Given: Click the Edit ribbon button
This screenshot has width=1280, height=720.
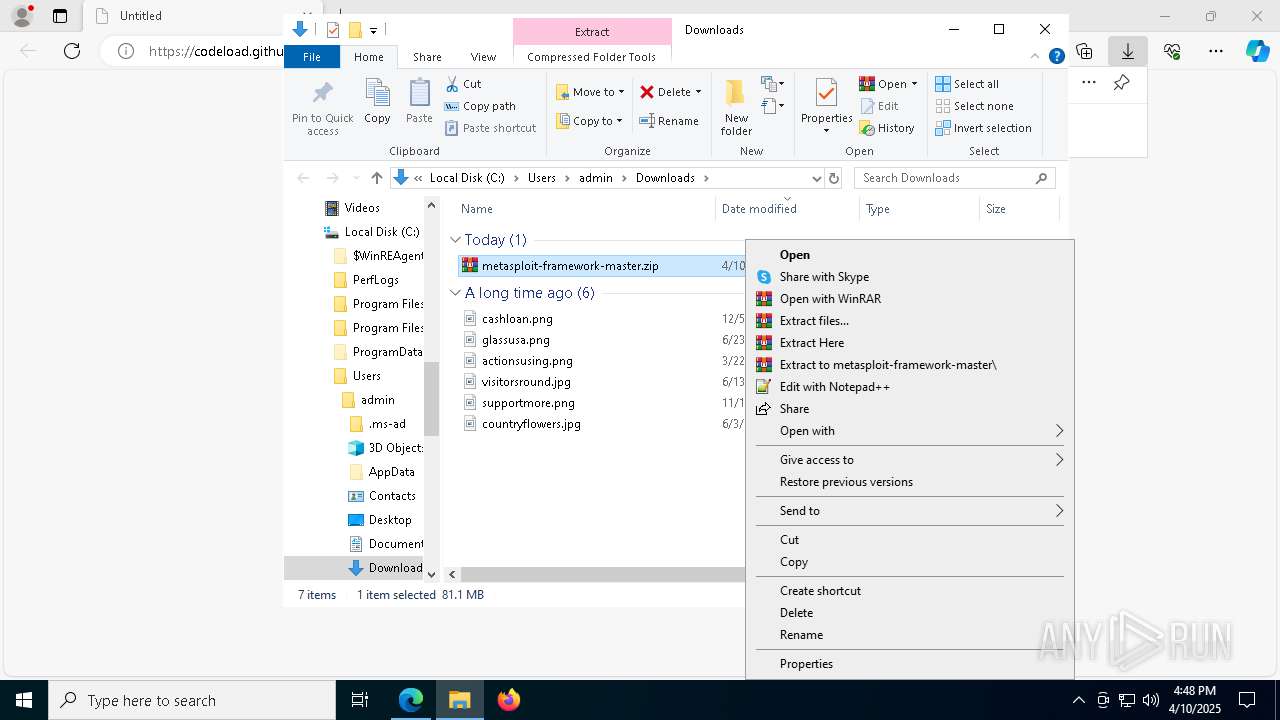Looking at the screenshot, I should [878, 106].
